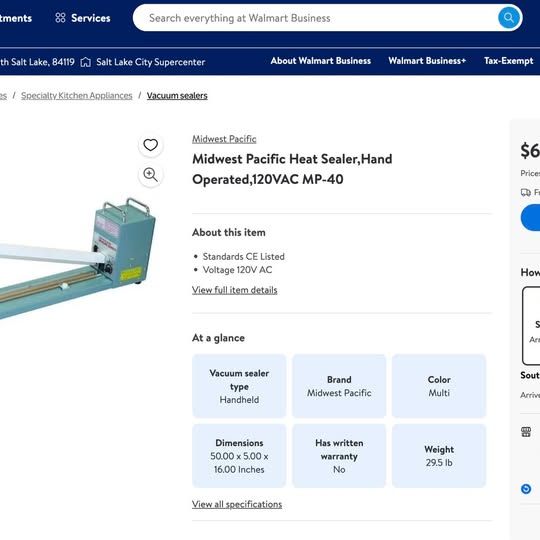Click the Voltage 120V AC bullet
The image size is (540, 540).
[237, 270]
